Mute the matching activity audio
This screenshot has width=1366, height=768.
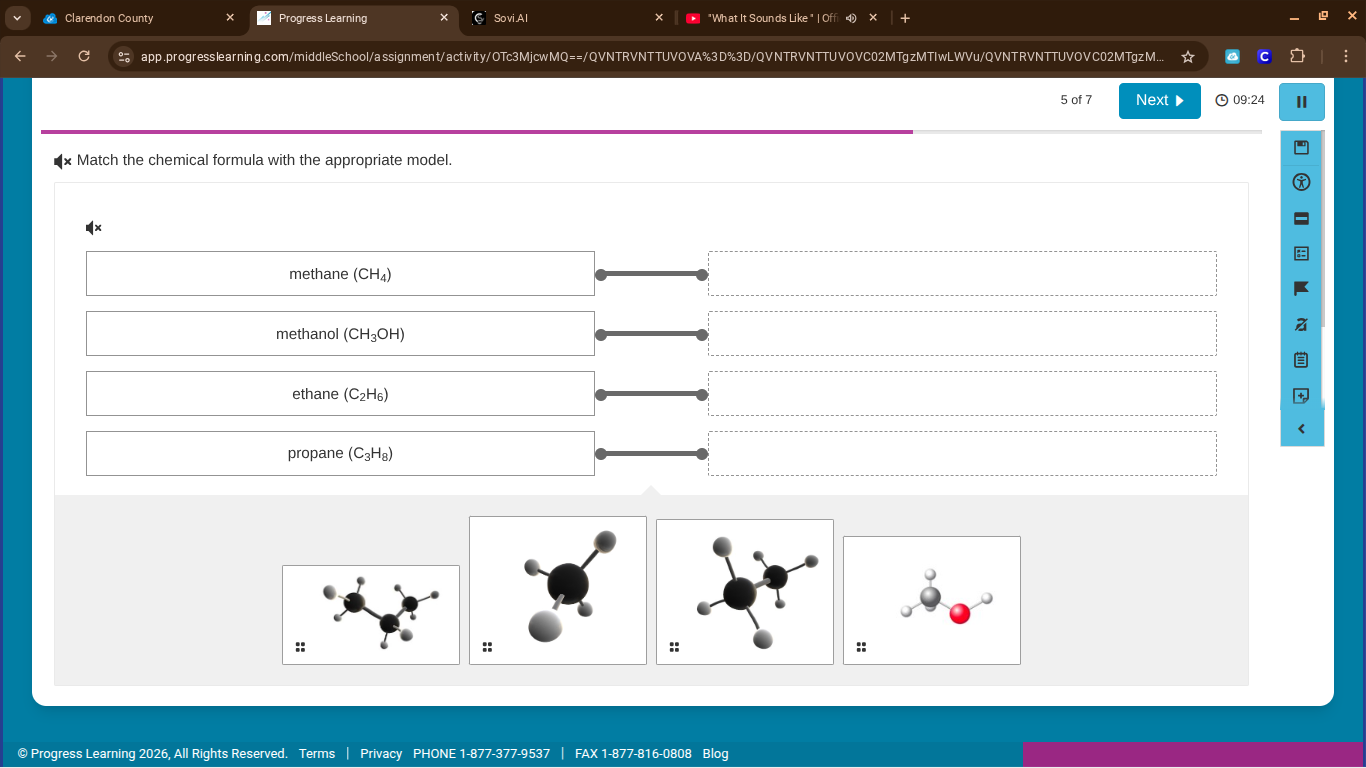[92, 227]
